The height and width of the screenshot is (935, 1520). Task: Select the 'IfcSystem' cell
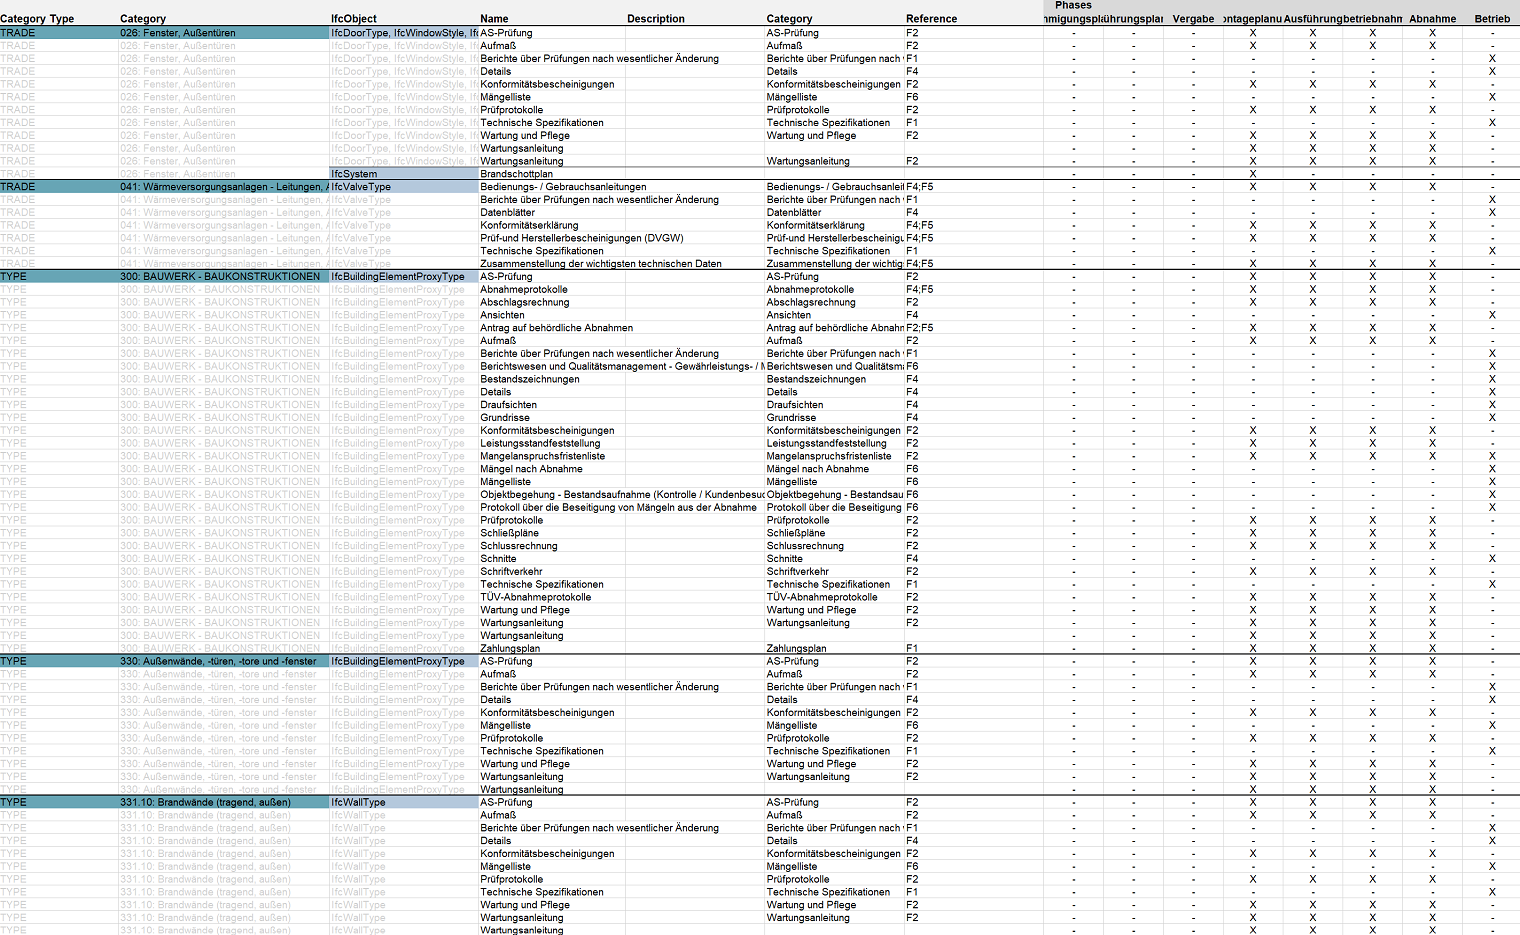pyautogui.click(x=404, y=174)
